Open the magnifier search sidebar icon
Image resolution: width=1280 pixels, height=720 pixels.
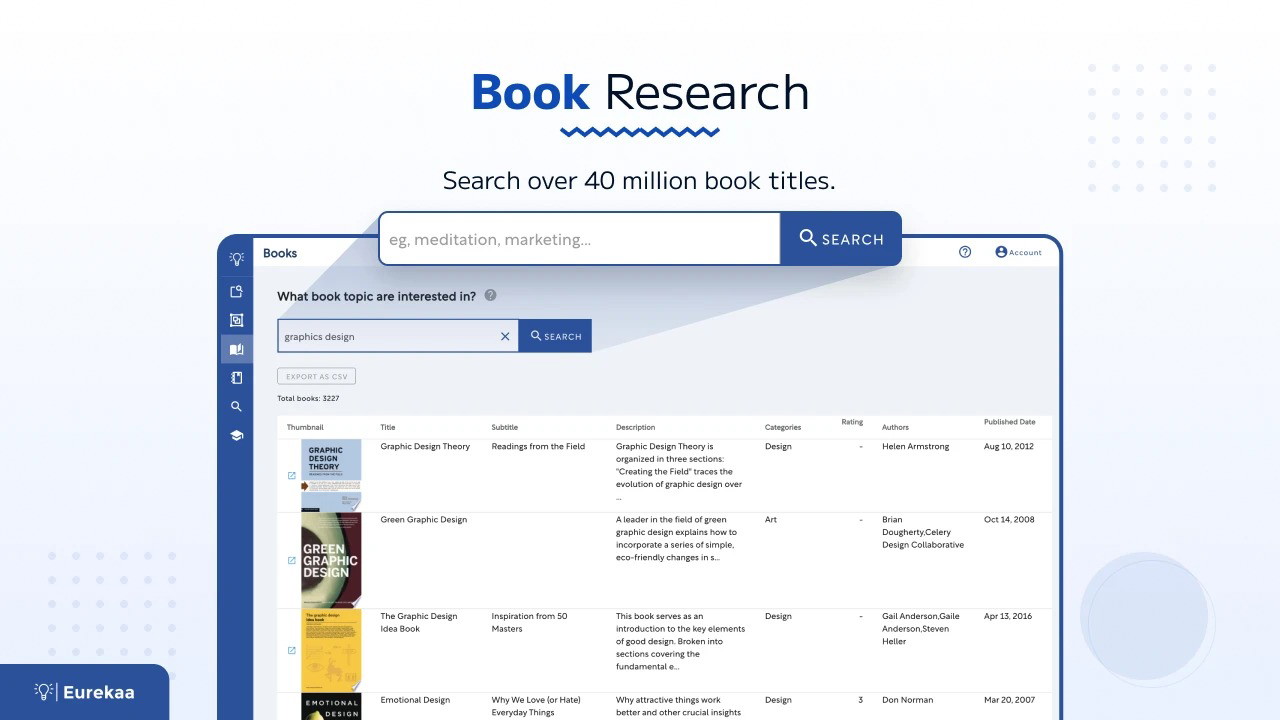coord(236,407)
